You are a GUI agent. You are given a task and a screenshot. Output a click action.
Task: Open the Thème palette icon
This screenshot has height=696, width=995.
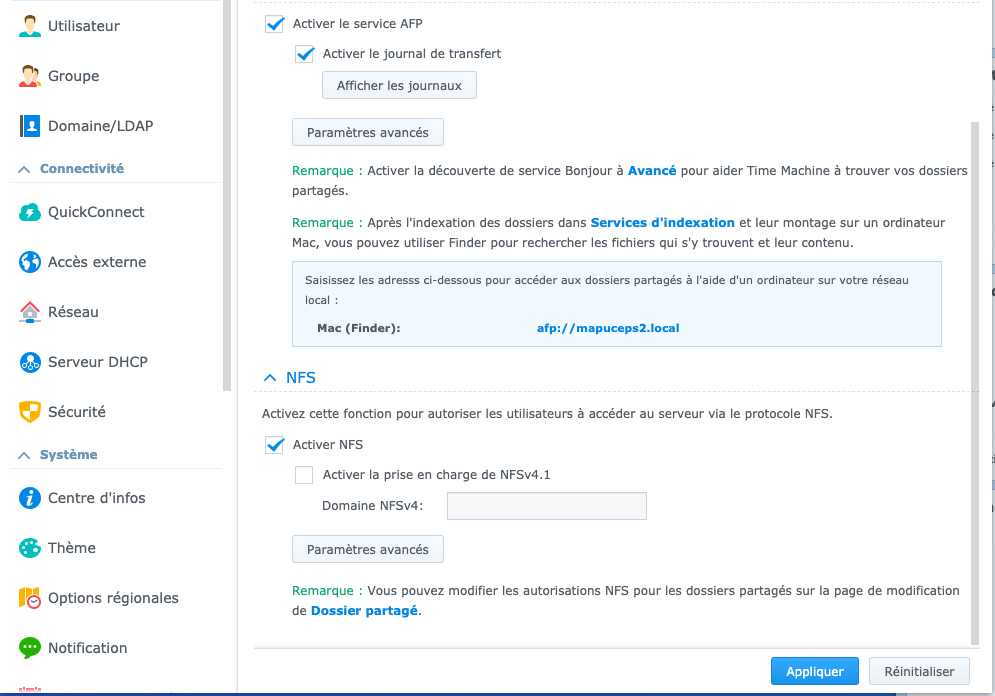29,548
